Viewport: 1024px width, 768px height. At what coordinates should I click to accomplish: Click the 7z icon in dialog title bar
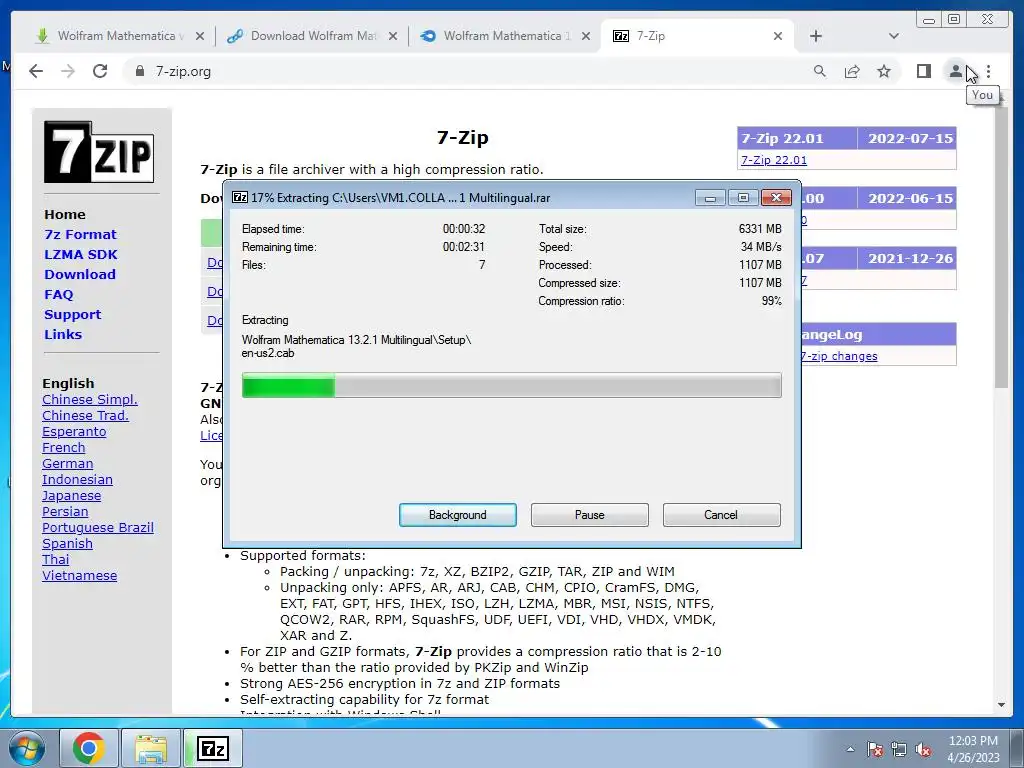coord(240,197)
